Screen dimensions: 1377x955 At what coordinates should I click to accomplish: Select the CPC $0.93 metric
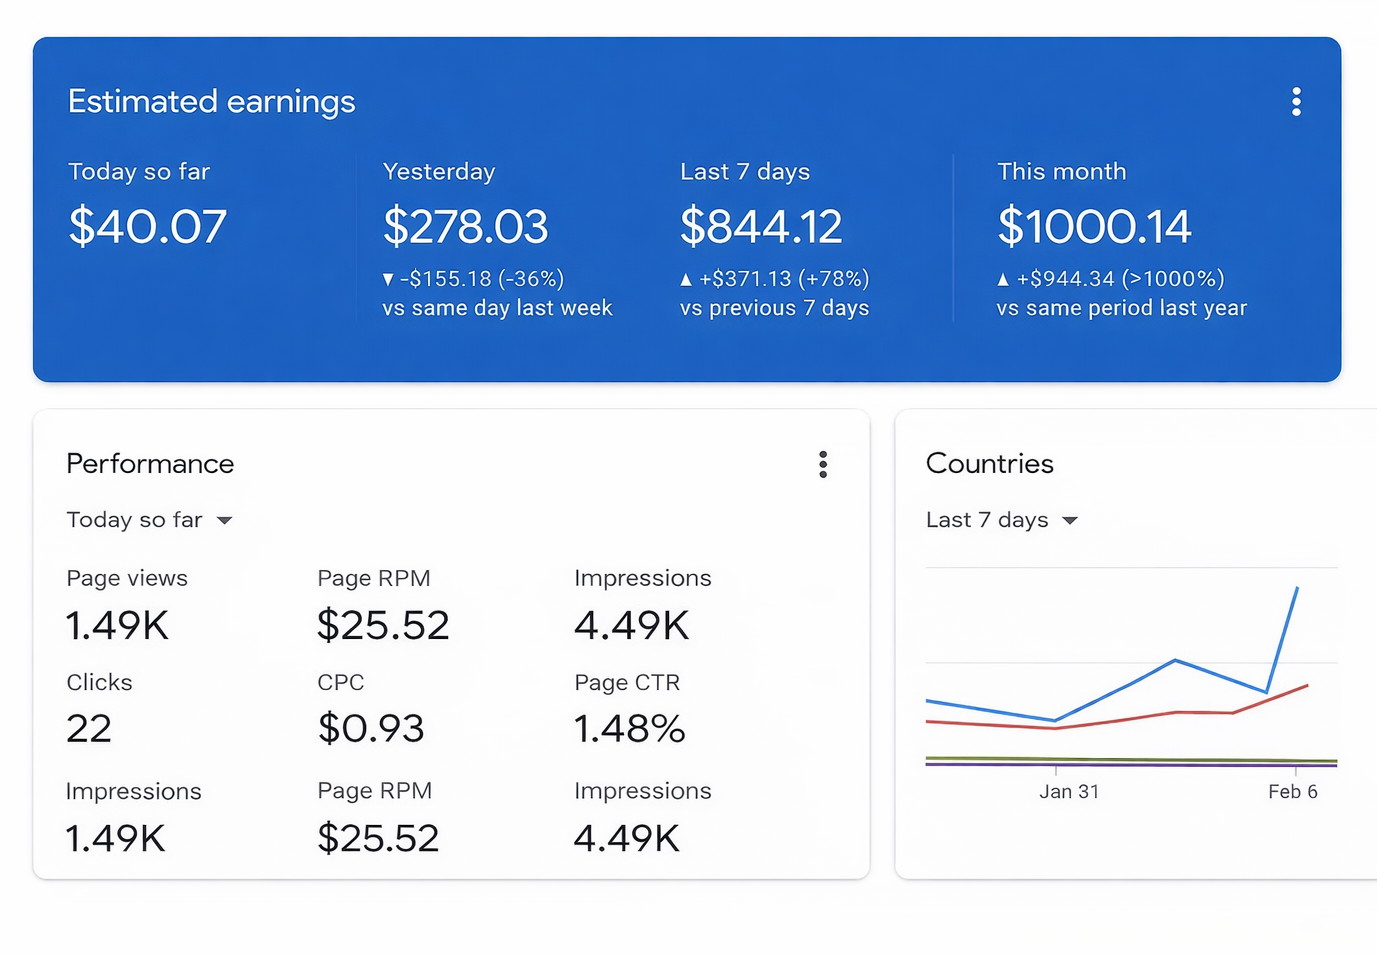[371, 729]
